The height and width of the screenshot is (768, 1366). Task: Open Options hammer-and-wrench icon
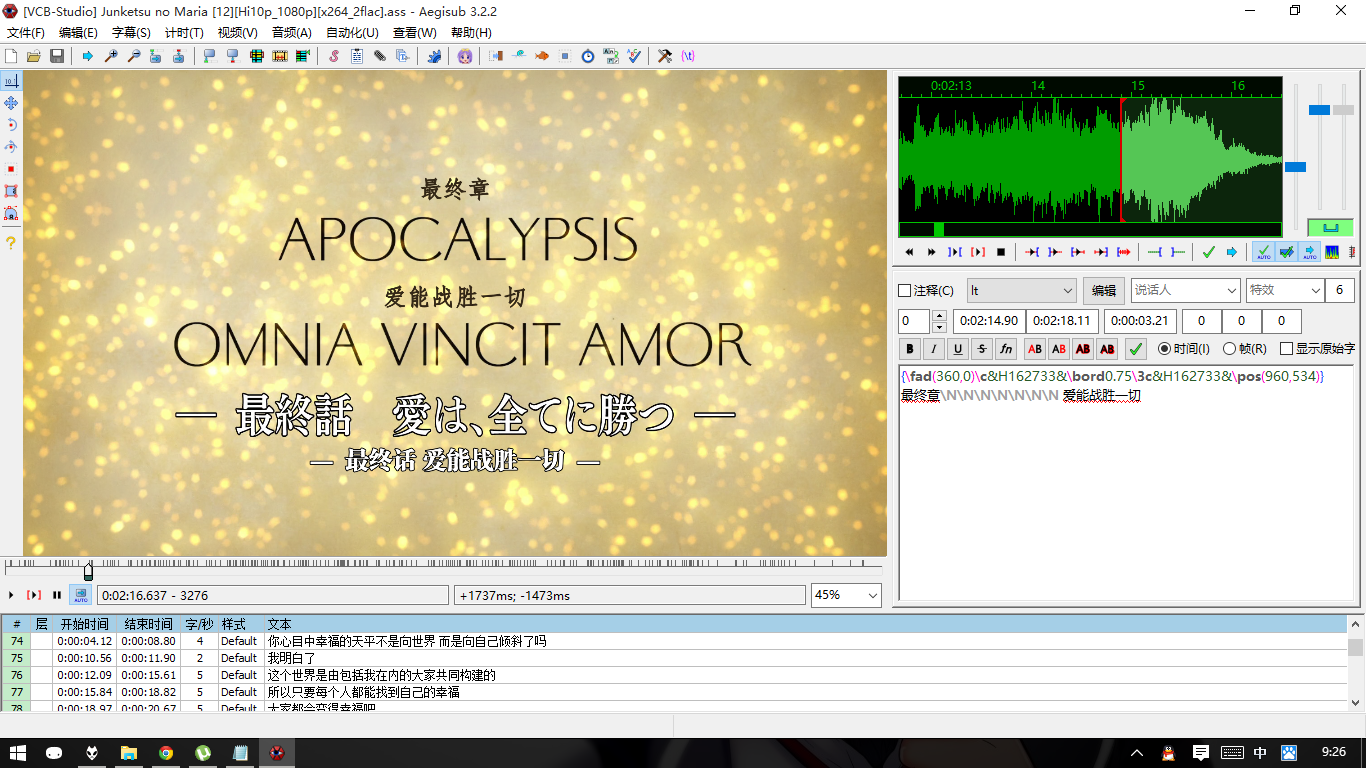coord(665,56)
